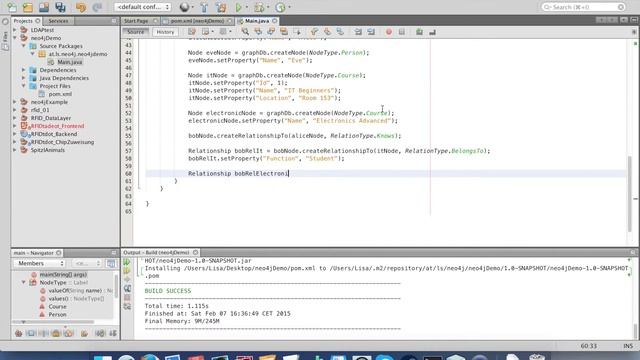Select main(String[] args) in Navigator
640x360 pixels.
tap(63, 274)
